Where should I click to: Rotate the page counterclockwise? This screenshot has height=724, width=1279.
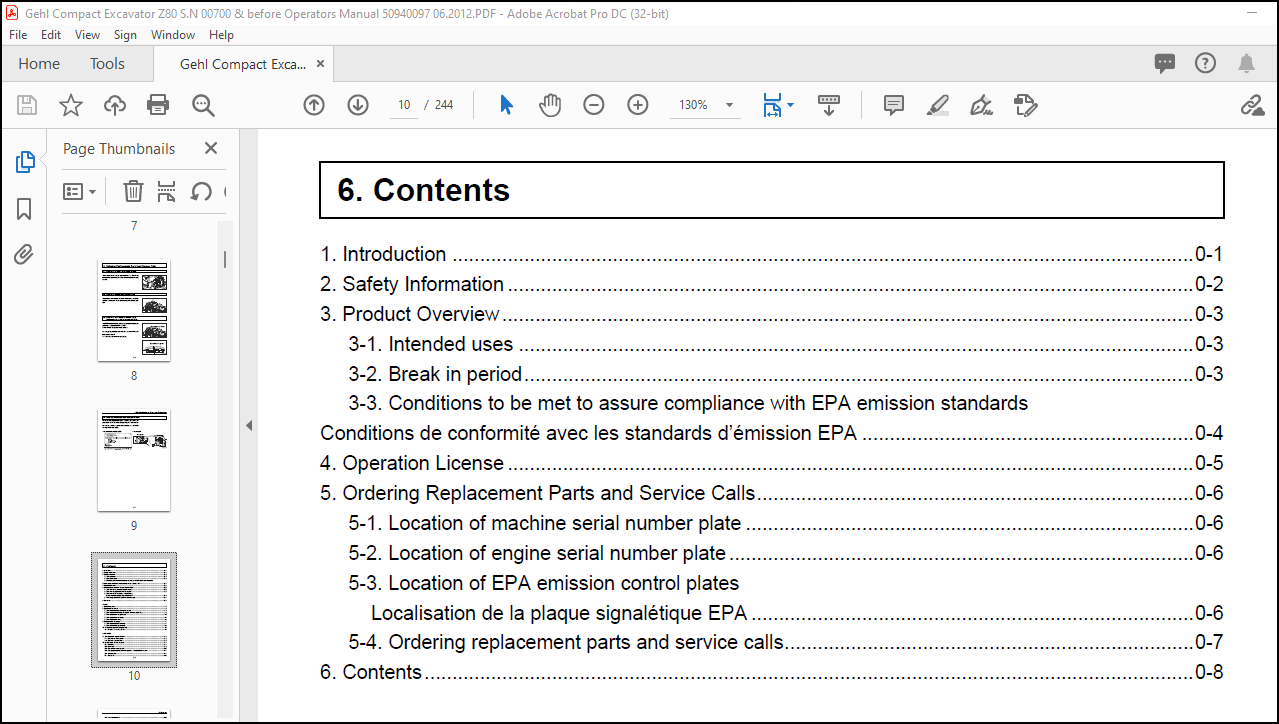point(201,191)
